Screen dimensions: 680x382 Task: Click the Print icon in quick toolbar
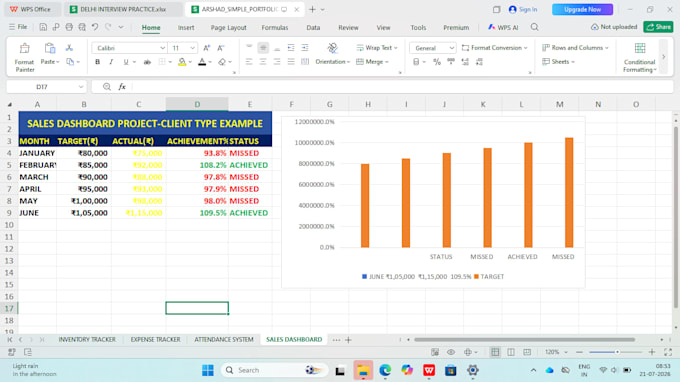[69, 27]
